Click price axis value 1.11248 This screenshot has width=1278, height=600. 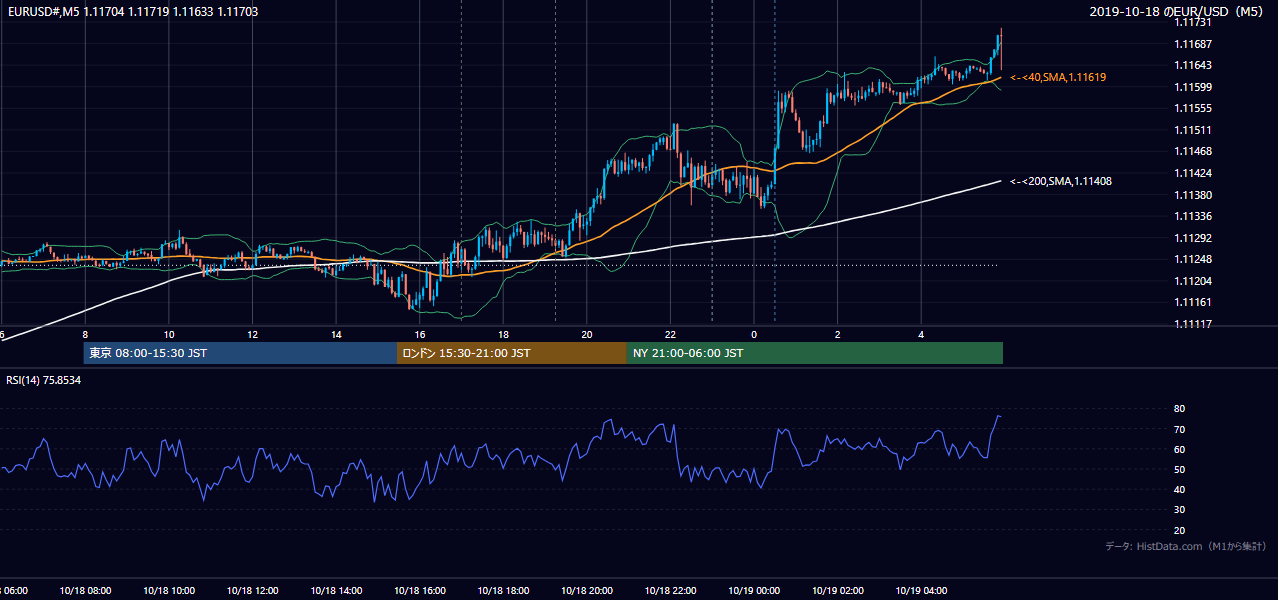[x=1192, y=259]
